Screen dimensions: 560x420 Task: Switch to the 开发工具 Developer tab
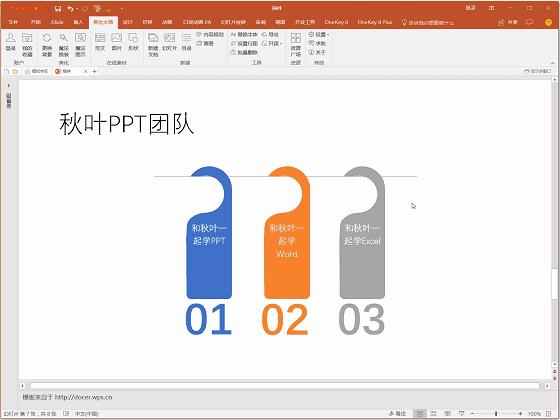point(305,22)
